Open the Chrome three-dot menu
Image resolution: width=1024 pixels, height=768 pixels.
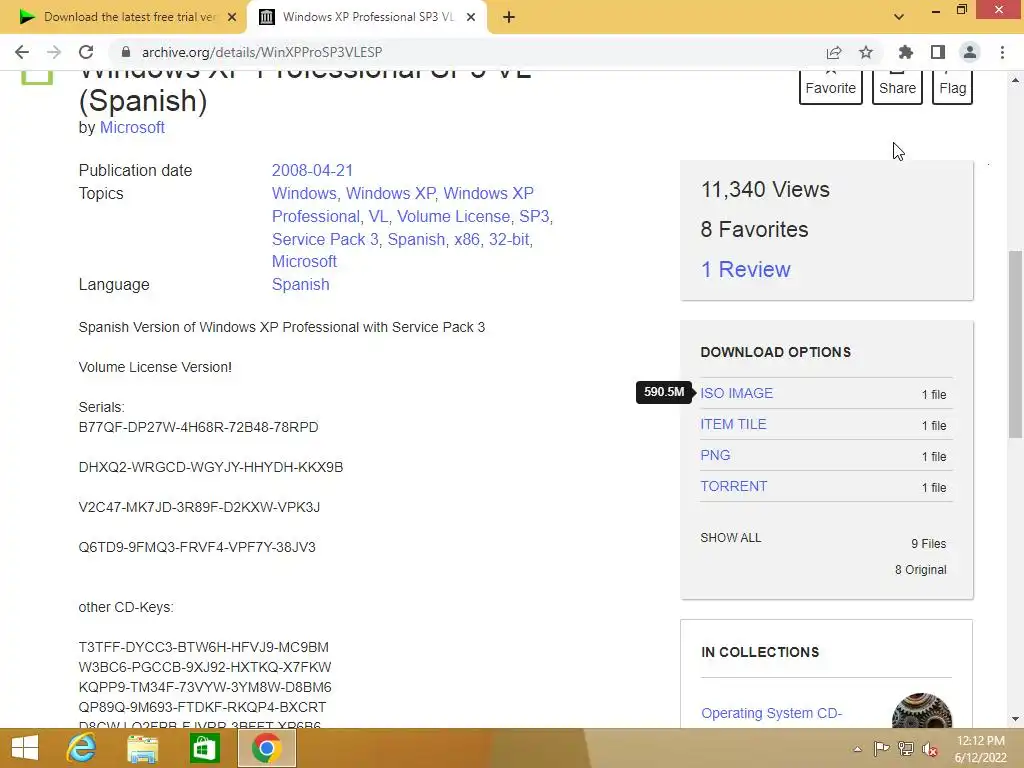pyautogui.click(x=1002, y=52)
